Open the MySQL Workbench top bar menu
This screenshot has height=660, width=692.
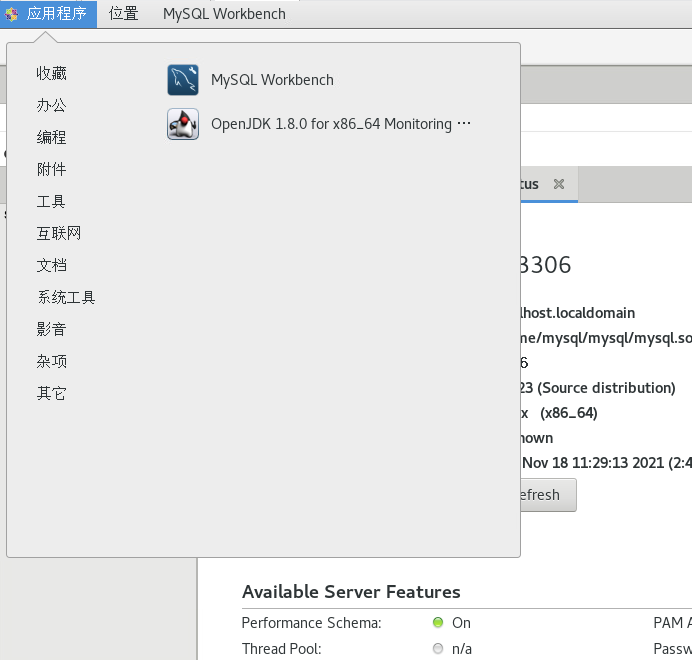[x=224, y=14]
